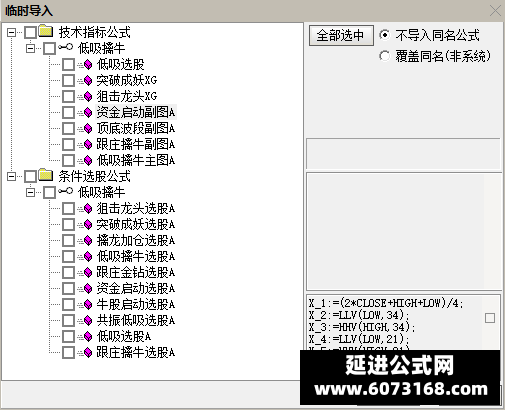Click the magenta diamond icon beside 突破成妖XG

(88, 80)
